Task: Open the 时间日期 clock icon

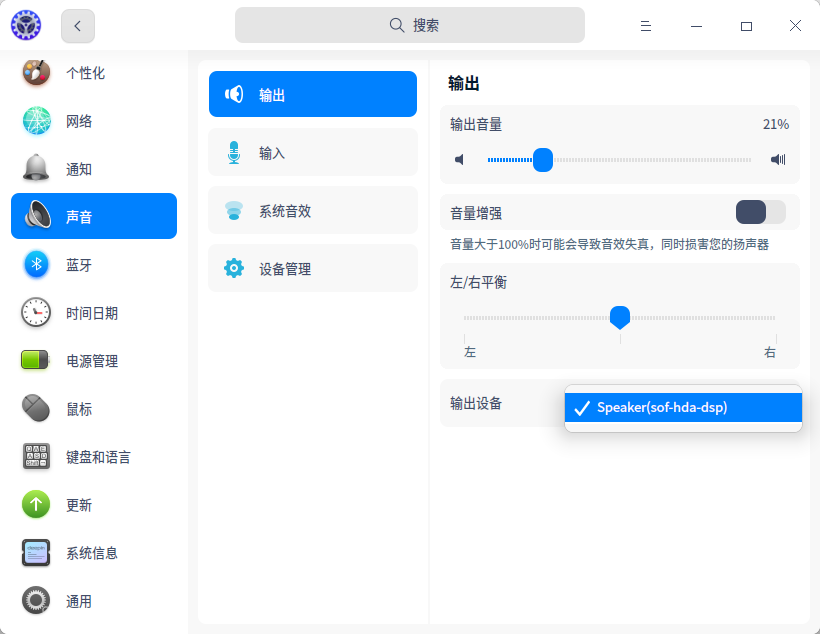Action: (x=36, y=312)
